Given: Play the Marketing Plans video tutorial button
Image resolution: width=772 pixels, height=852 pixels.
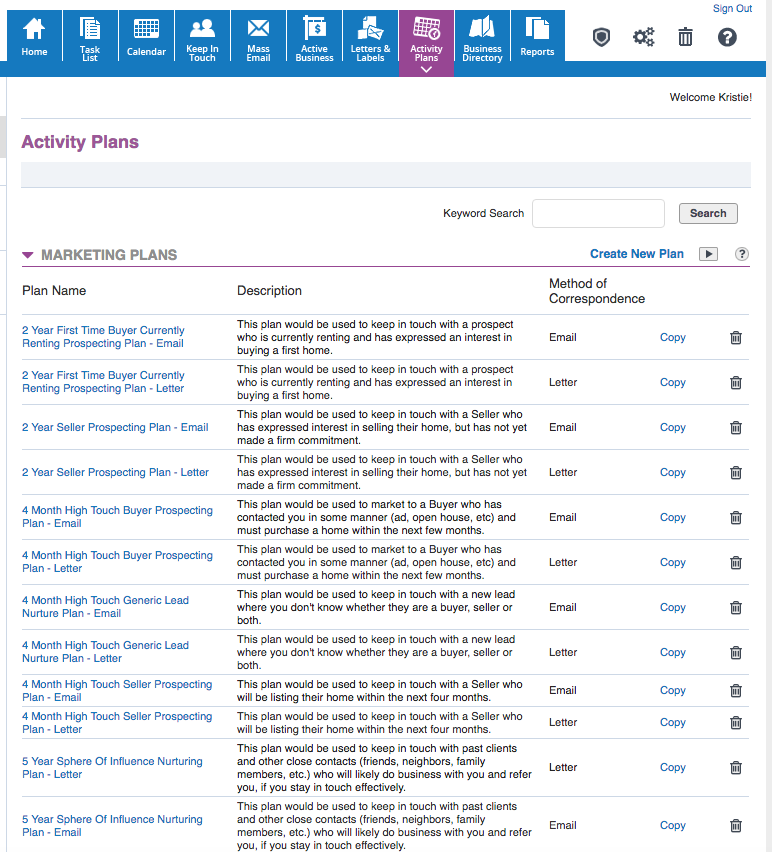Looking at the screenshot, I should tap(708, 254).
